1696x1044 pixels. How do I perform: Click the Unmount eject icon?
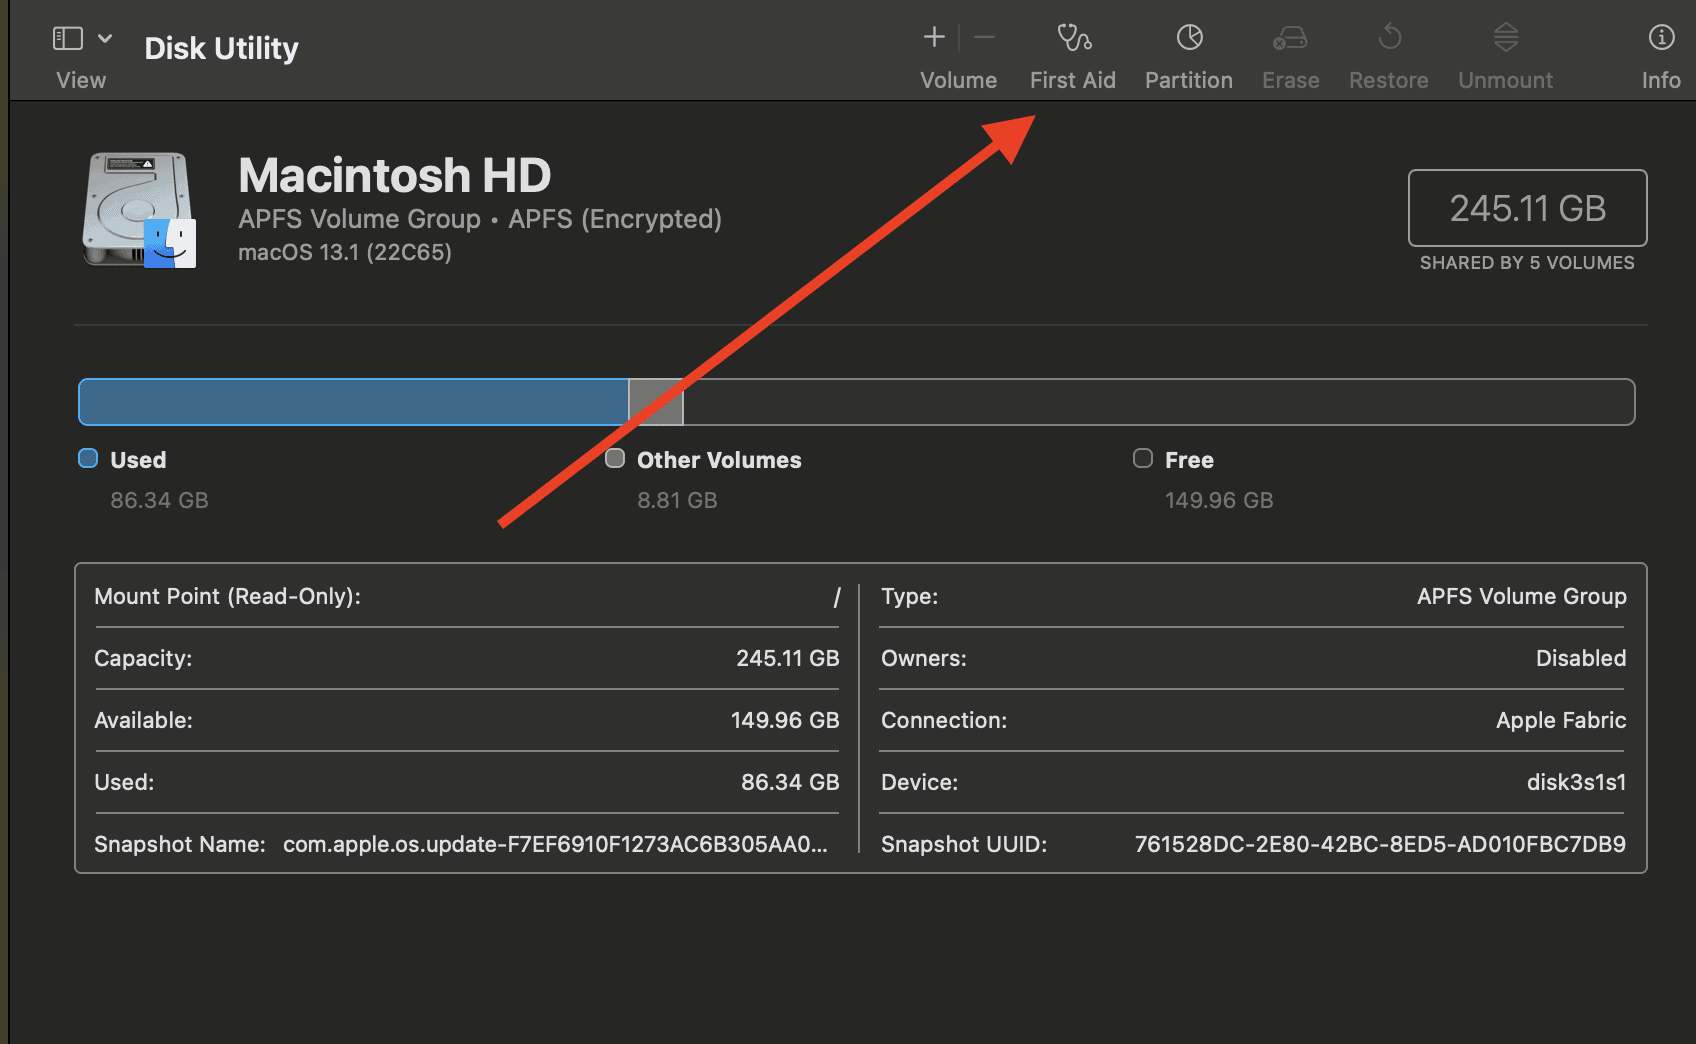pyautogui.click(x=1505, y=38)
